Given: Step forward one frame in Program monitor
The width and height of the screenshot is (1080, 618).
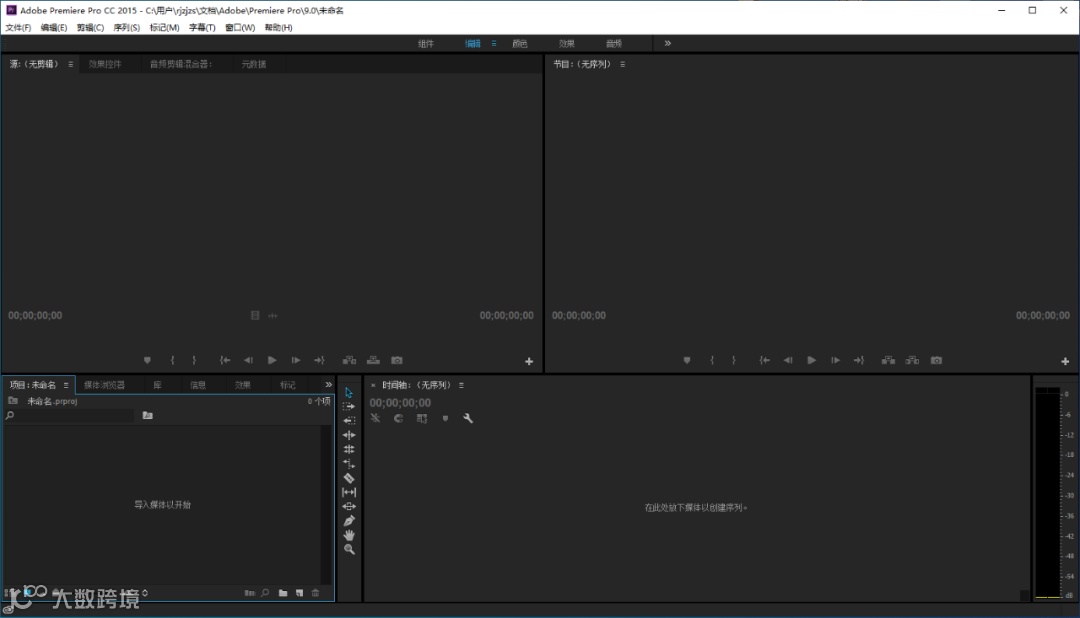Looking at the screenshot, I should (835, 360).
